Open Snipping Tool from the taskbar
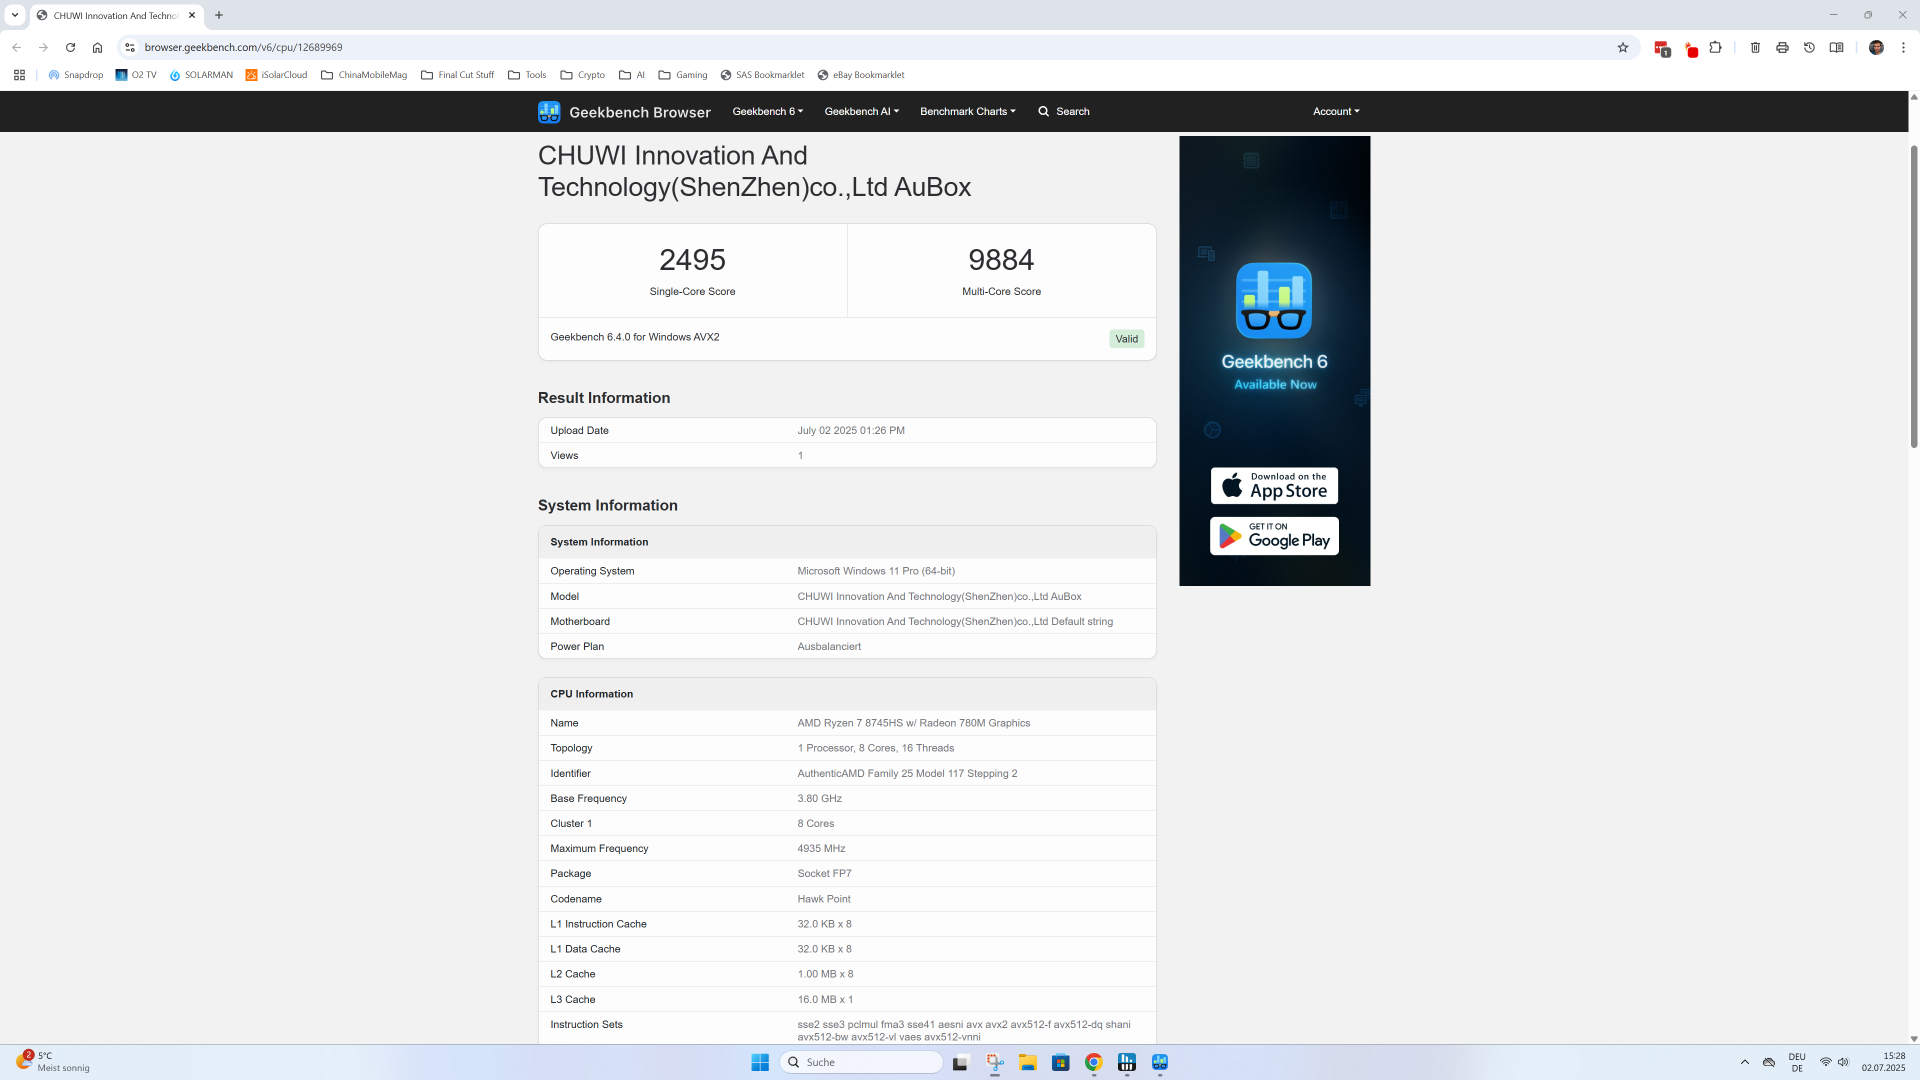This screenshot has height=1080, width=1920. click(x=994, y=1062)
